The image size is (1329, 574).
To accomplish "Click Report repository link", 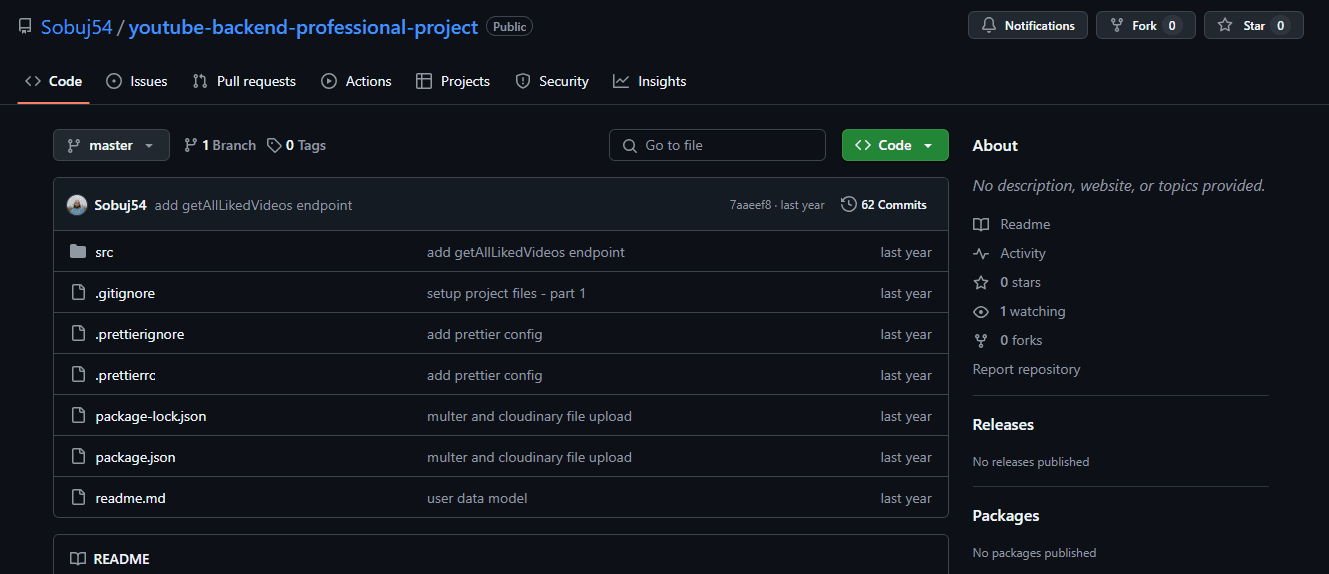I will tap(1027, 369).
